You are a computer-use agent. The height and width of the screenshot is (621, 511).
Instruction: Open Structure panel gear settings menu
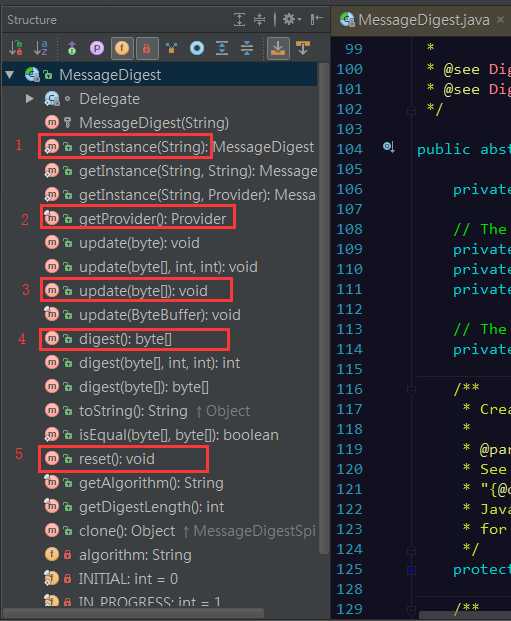(292, 19)
